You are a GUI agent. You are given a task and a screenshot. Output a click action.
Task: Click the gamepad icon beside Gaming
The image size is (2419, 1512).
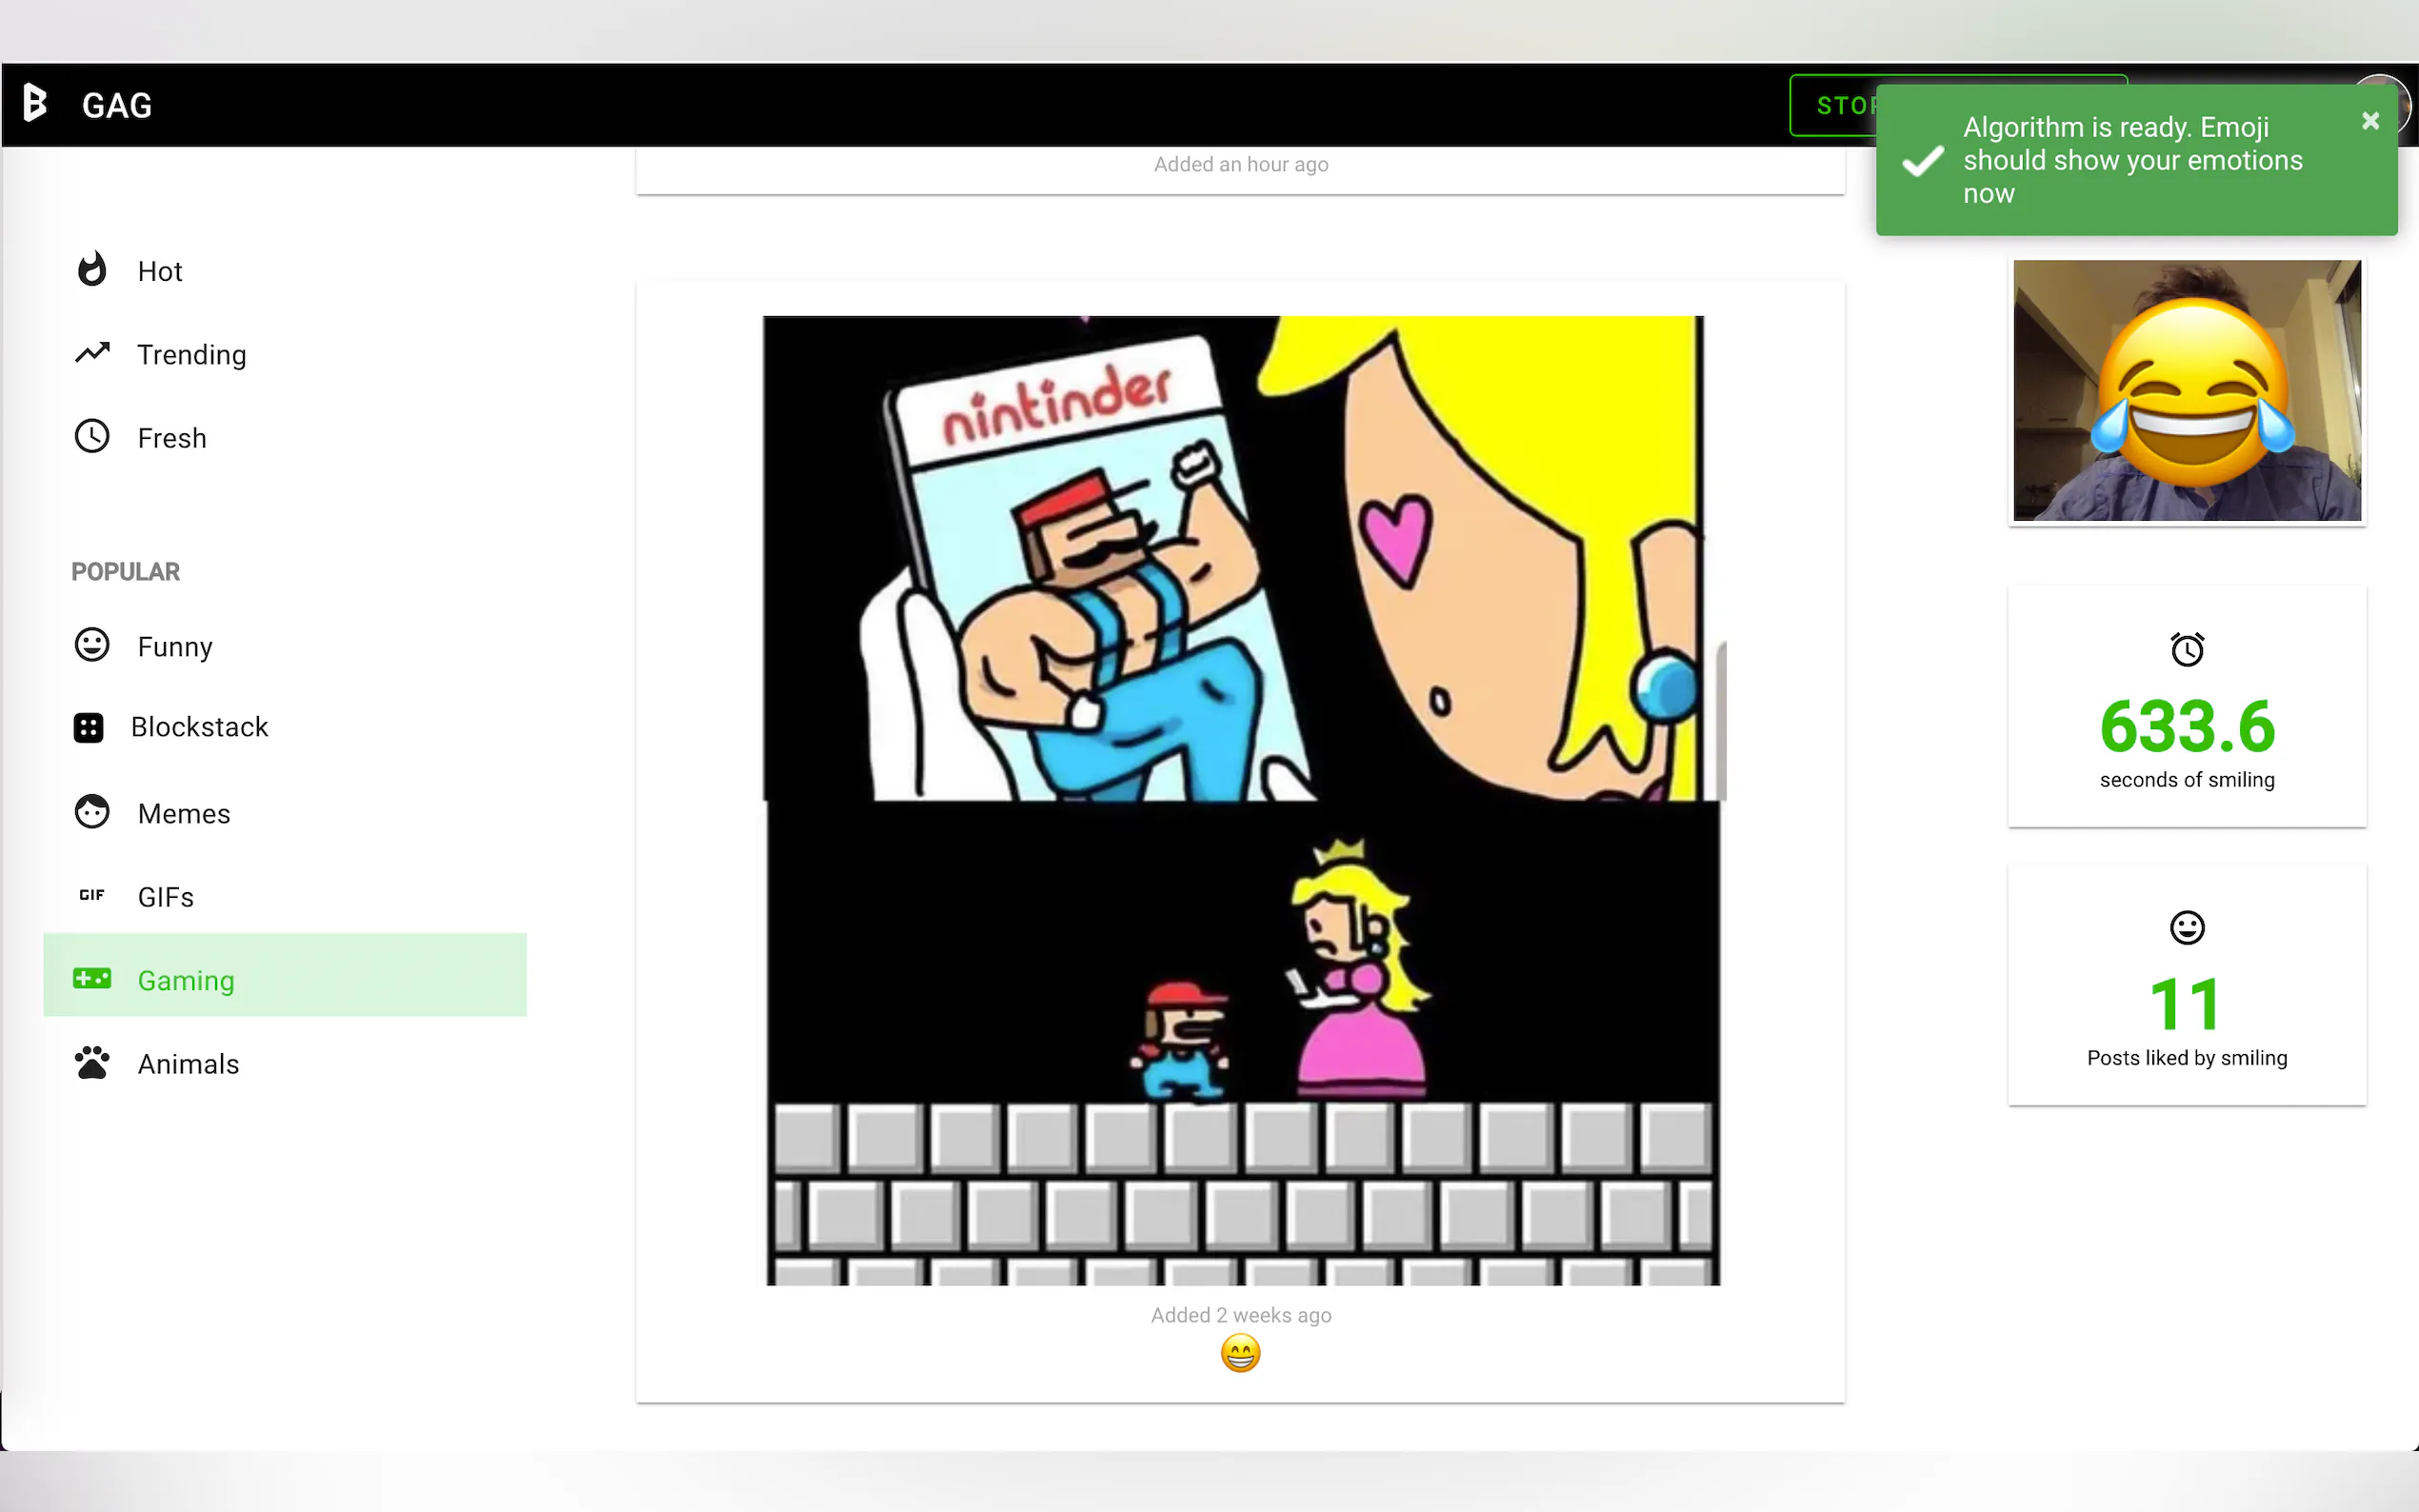[x=92, y=979]
